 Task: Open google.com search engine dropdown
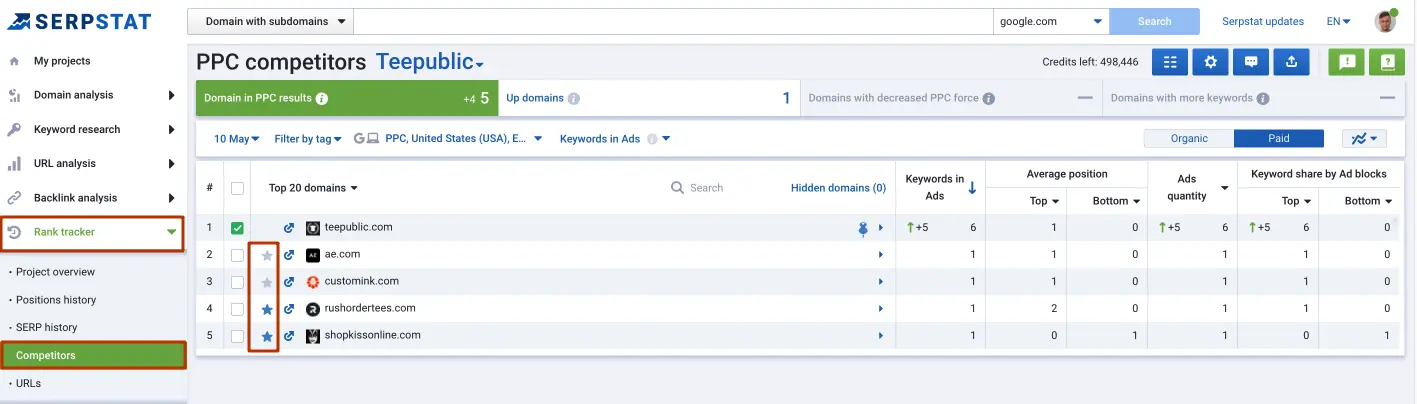point(1051,21)
